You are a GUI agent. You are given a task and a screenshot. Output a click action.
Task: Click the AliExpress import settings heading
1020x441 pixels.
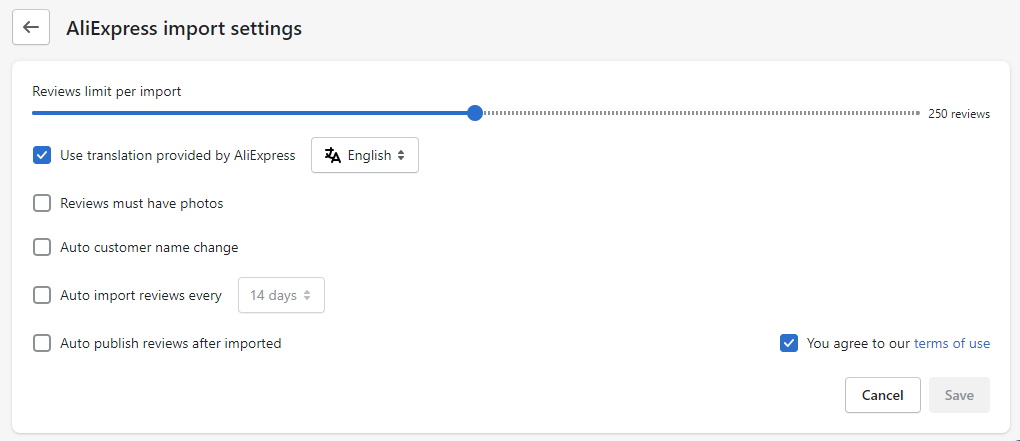pos(184,29)
